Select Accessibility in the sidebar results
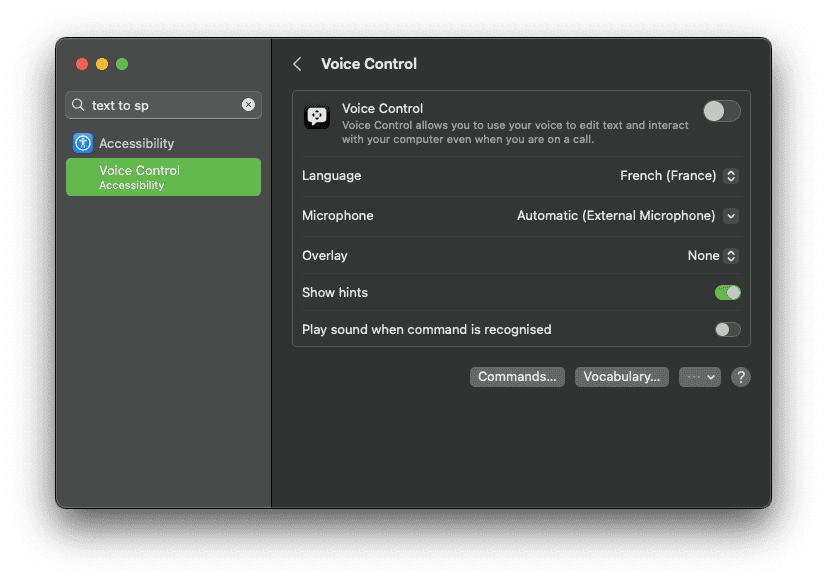The width and height of the screenshot is (827, 582). point(164,143)
